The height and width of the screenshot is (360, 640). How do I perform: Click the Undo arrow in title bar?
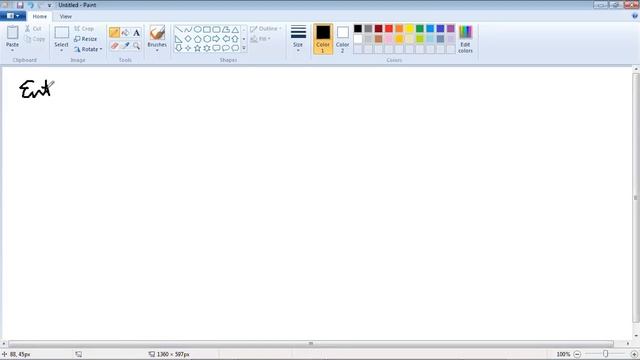tap(30, 5)
